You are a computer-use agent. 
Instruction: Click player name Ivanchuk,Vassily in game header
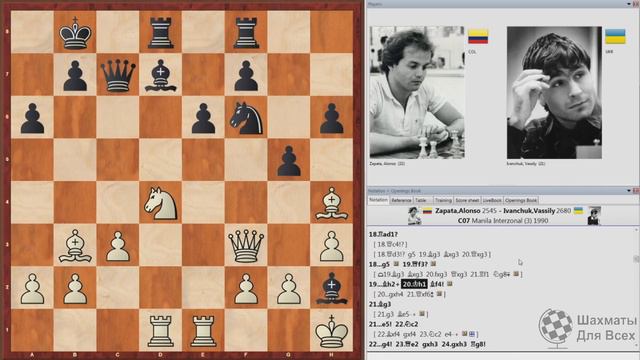[x=529, y=211]
